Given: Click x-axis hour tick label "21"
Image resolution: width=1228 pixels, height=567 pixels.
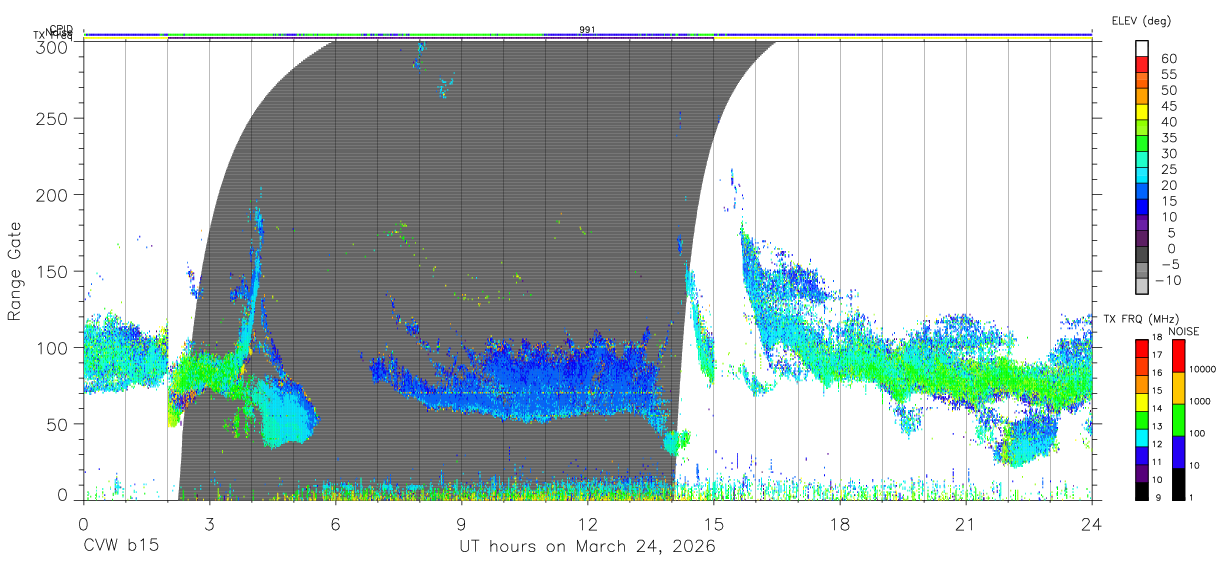Looking at the screenshot, I should [966, 524].
